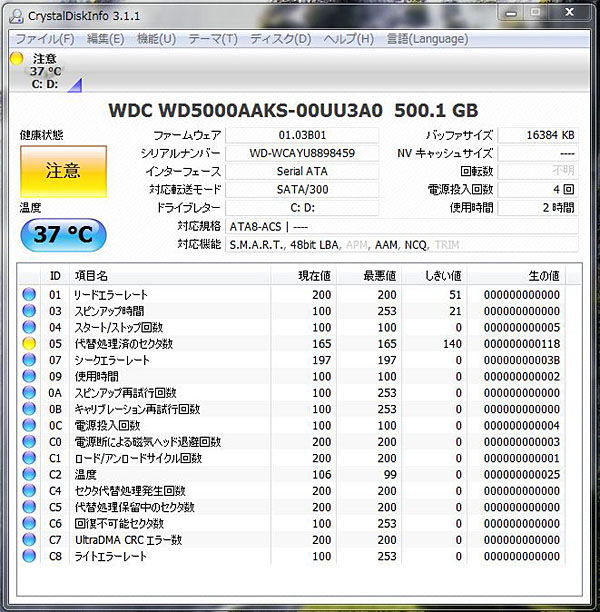The height and width of the screenshot is (612, 600).
Task: Click the ID column header
Action: pyautogui.click(x=55, y=276)
